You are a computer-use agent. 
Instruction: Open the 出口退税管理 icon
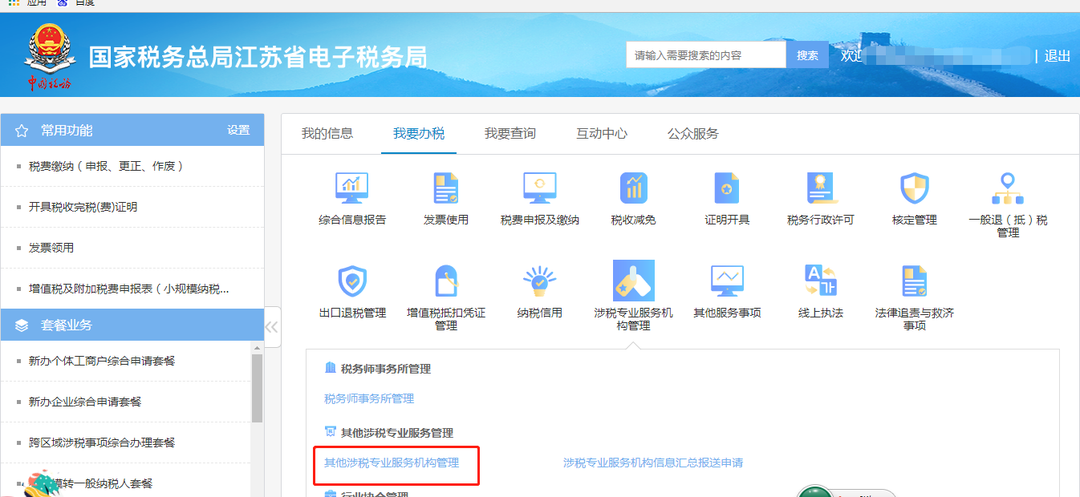click(x=352, y=281)
